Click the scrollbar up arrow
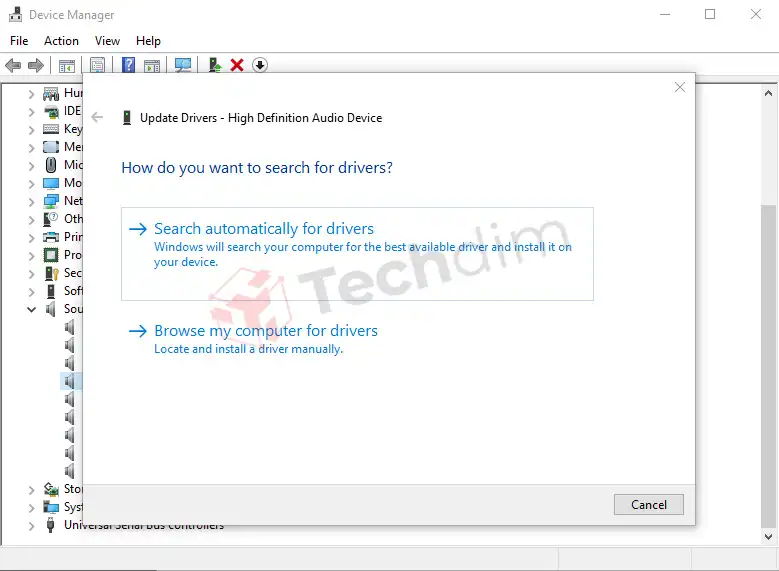This screenshot has height=571, width=779. coord(768,93)
